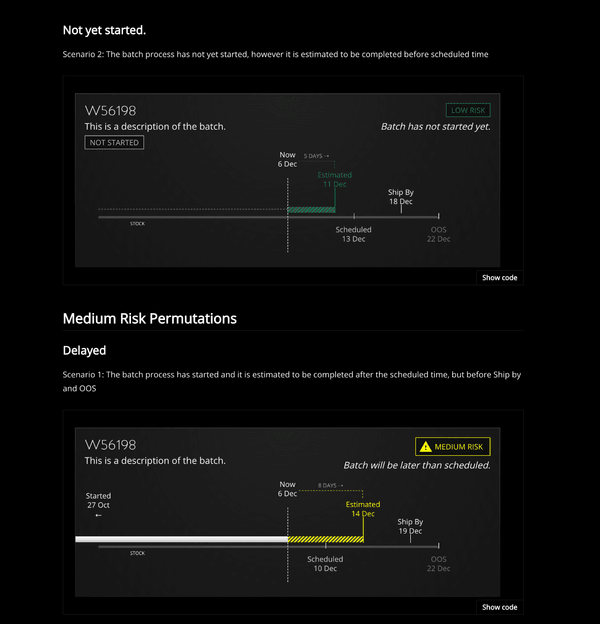
Task: Click the Ship By 18 Dec marker
Action: (401, 197)
